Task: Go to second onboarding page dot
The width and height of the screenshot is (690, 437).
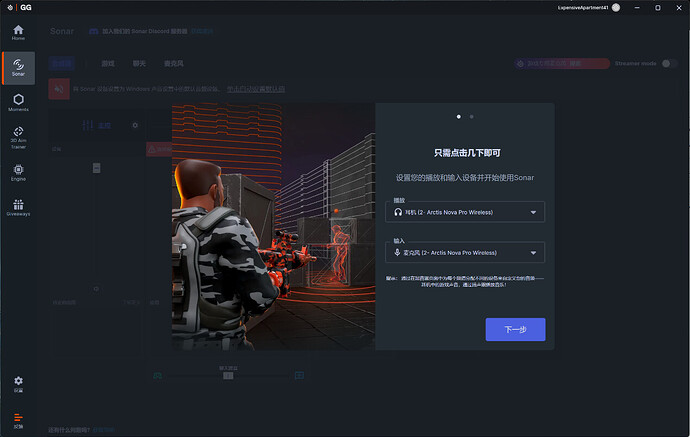Action: pos(469,116)
